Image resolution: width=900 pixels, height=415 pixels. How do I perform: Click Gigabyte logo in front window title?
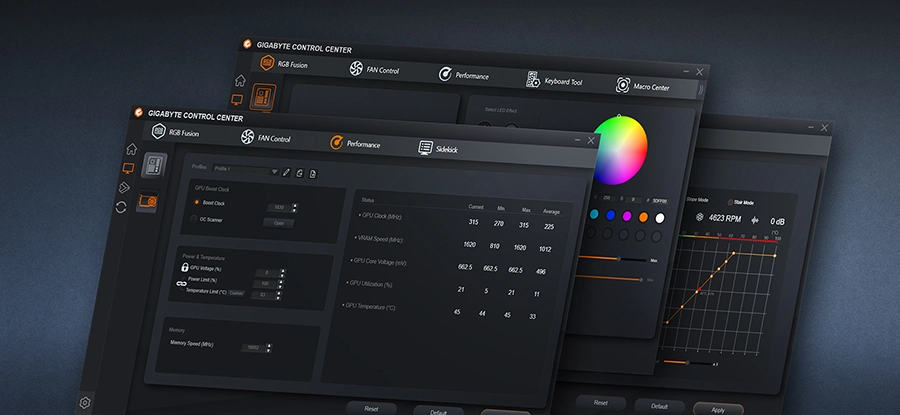tap(138, 113)
